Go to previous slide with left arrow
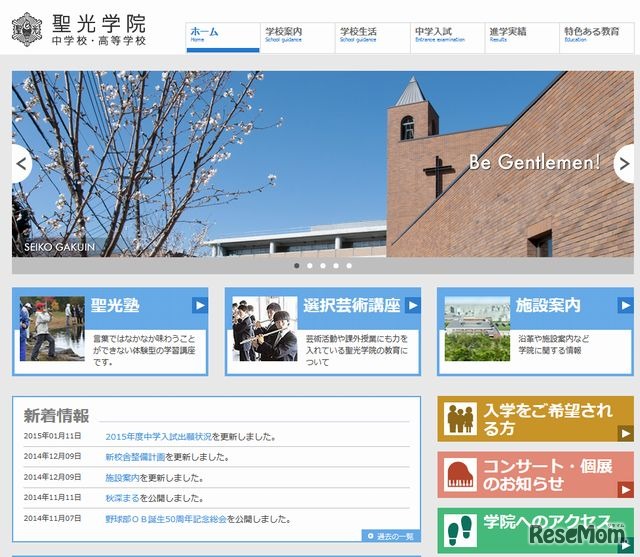 pos(21,164)
